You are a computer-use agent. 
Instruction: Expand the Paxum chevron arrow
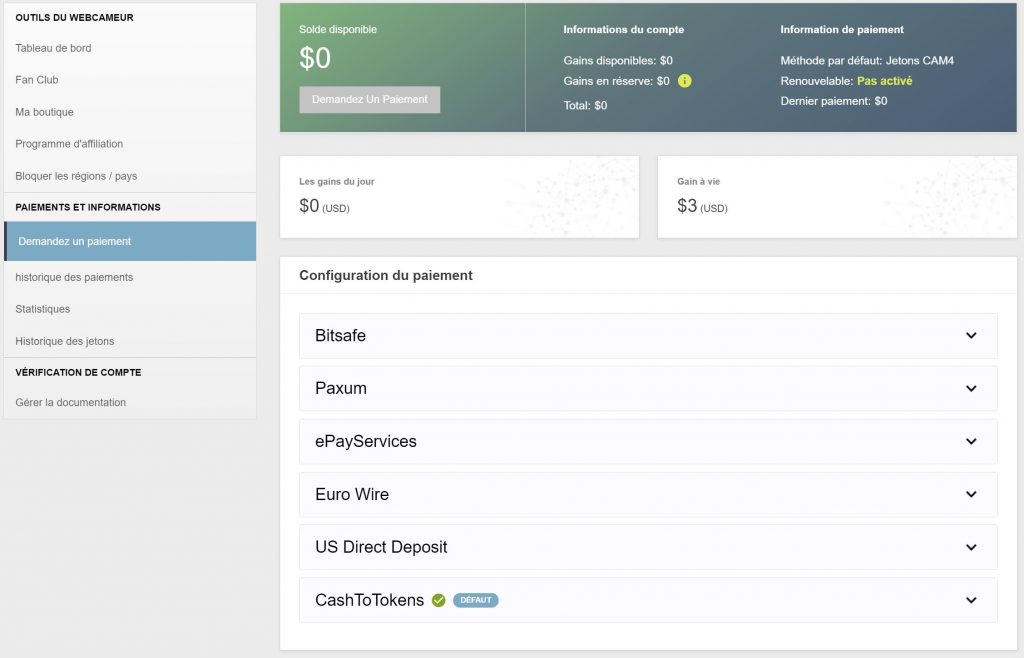[970, 389]
